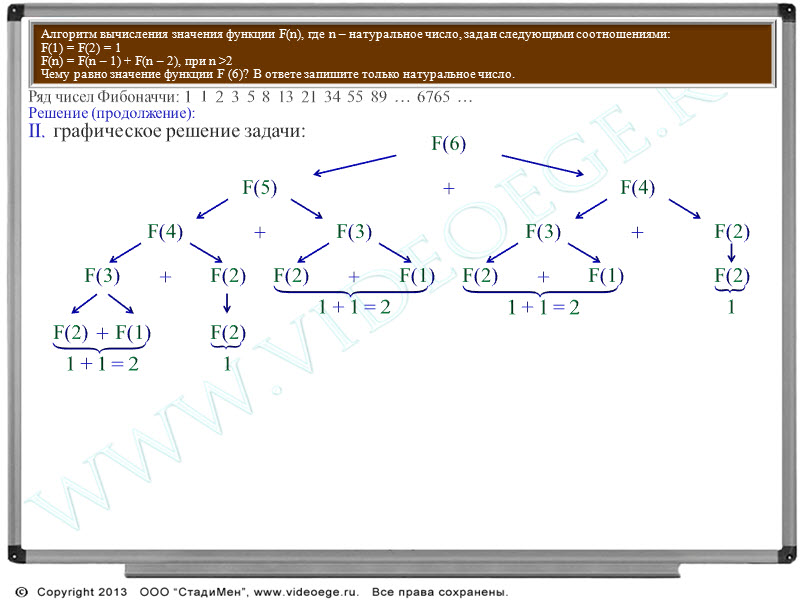Click the '1 + 1 = 2' result under F(5)'s F(3) branch
The image size is (800, 600).
click(x=354, y=307)
